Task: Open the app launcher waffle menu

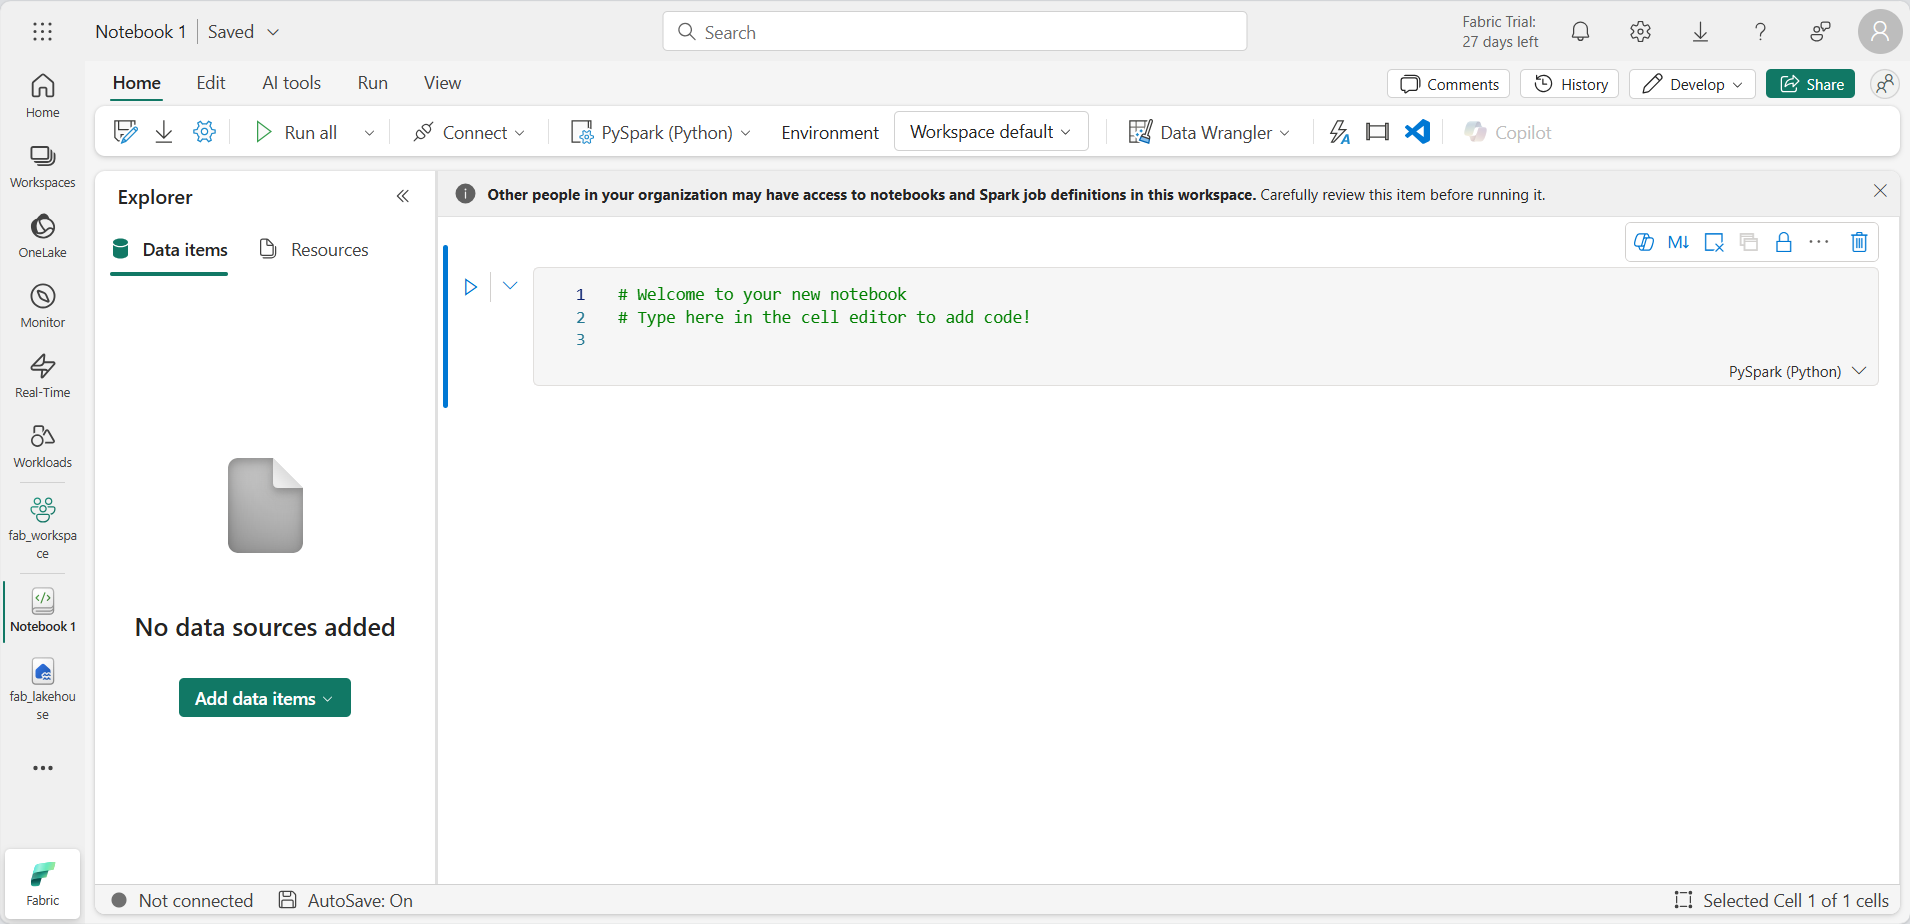Action: pyautogui.click(x=42, y=32)
